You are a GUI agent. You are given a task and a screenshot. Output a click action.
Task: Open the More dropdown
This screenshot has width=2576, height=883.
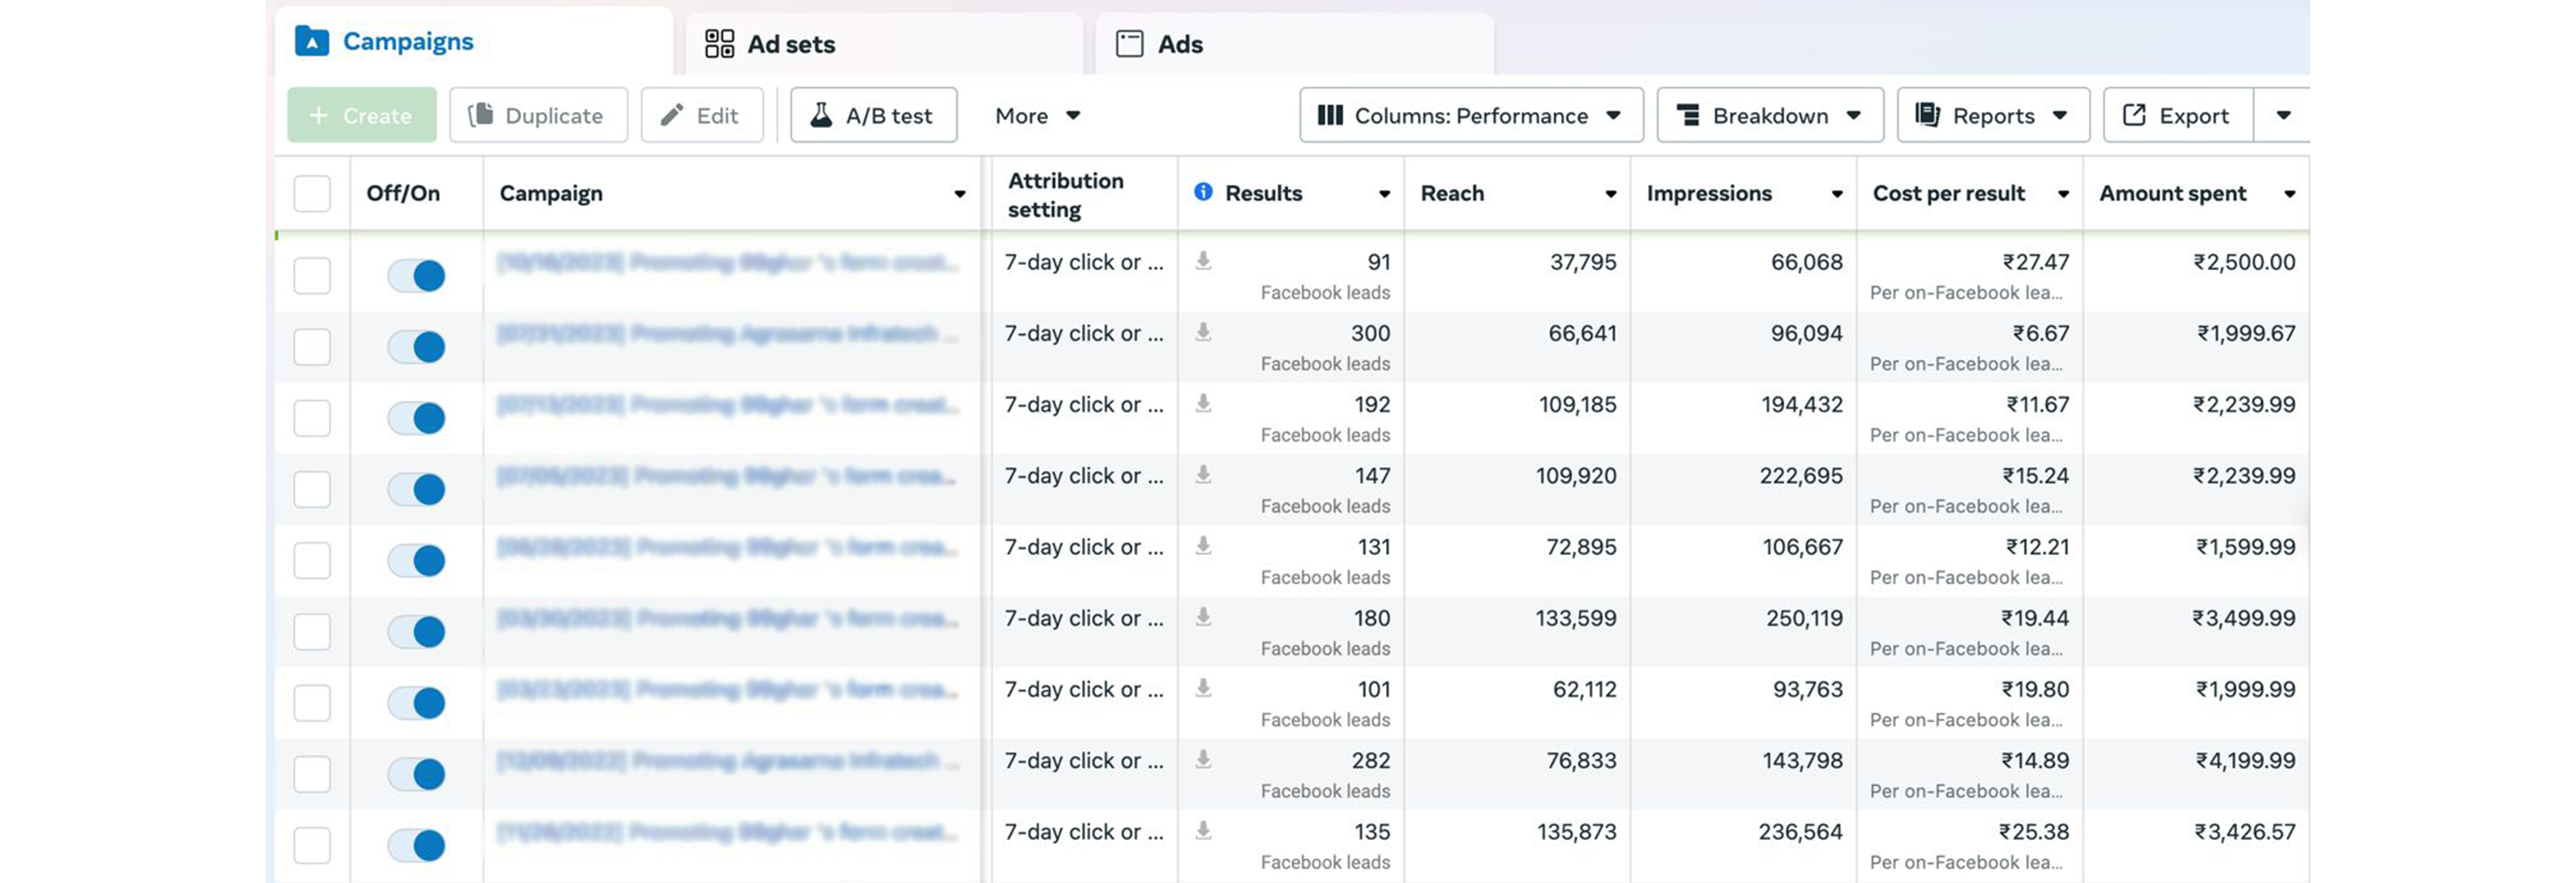(1037, 115)
